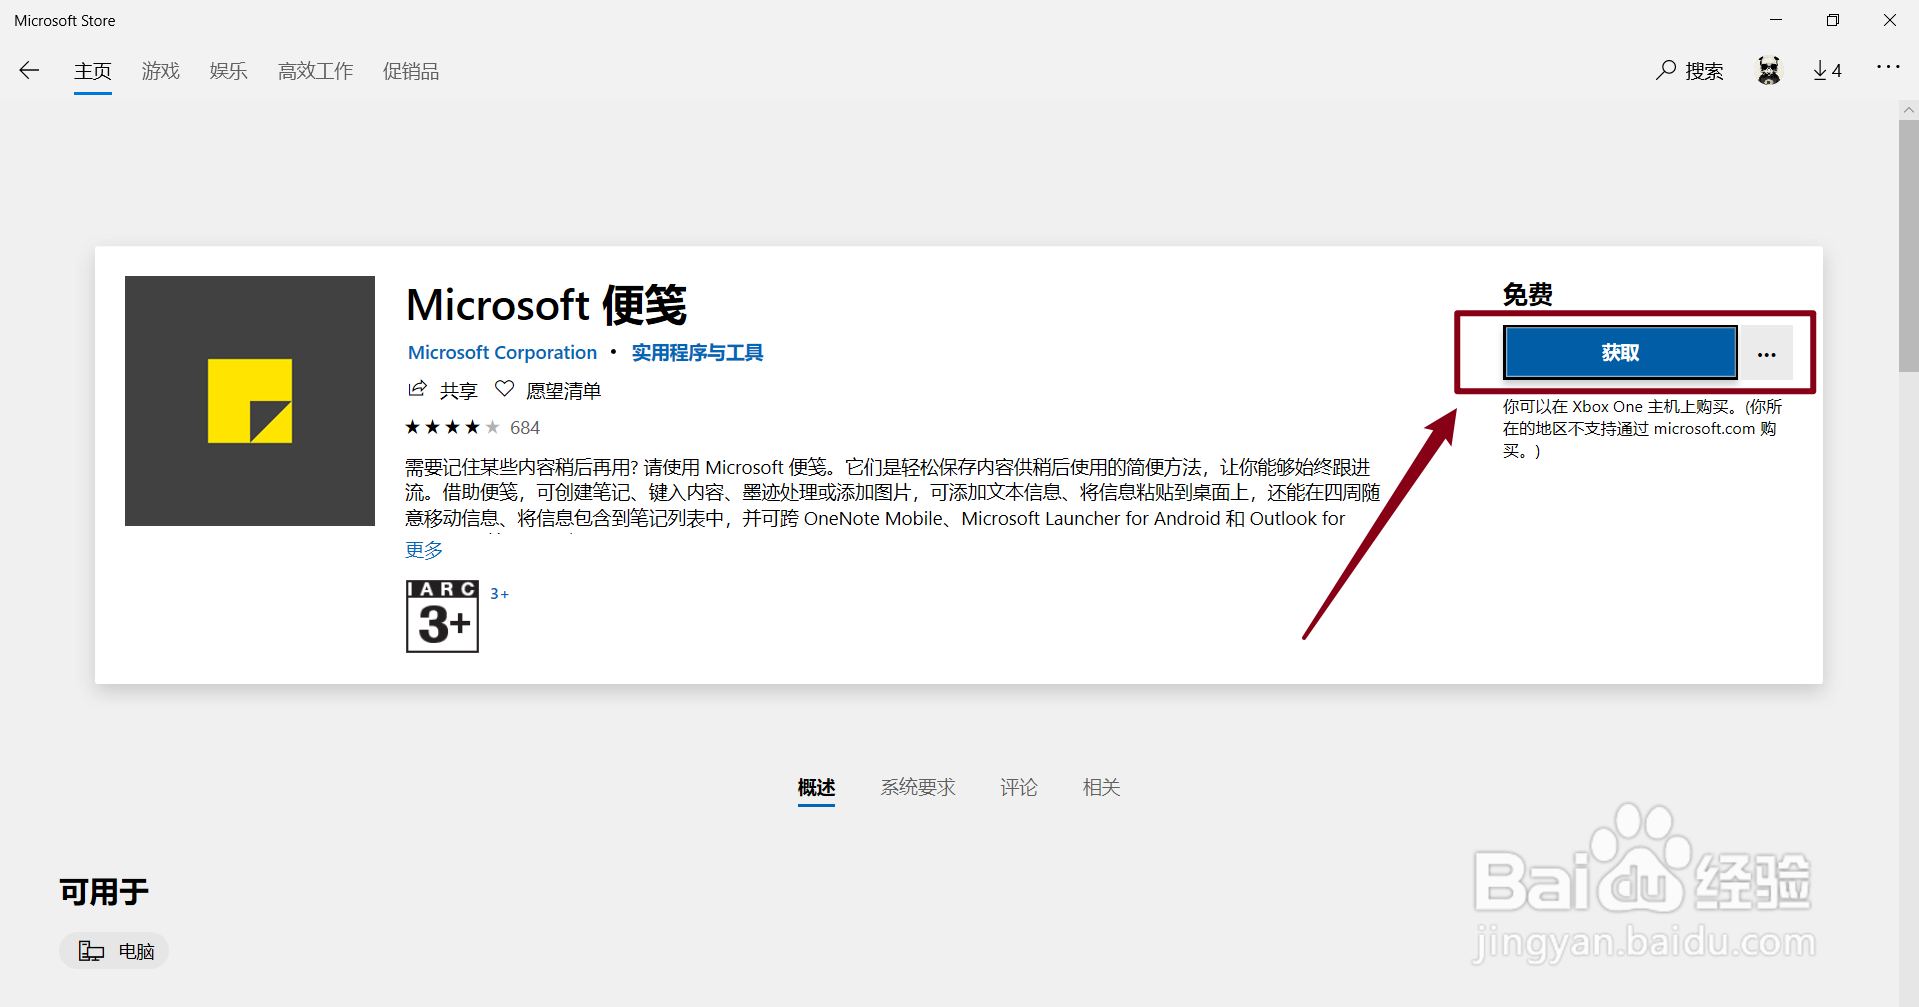Open the 主页 tab
The width and height of the screenshot is (1919, 1007).
pyautogui.click(x=93, y=71)
